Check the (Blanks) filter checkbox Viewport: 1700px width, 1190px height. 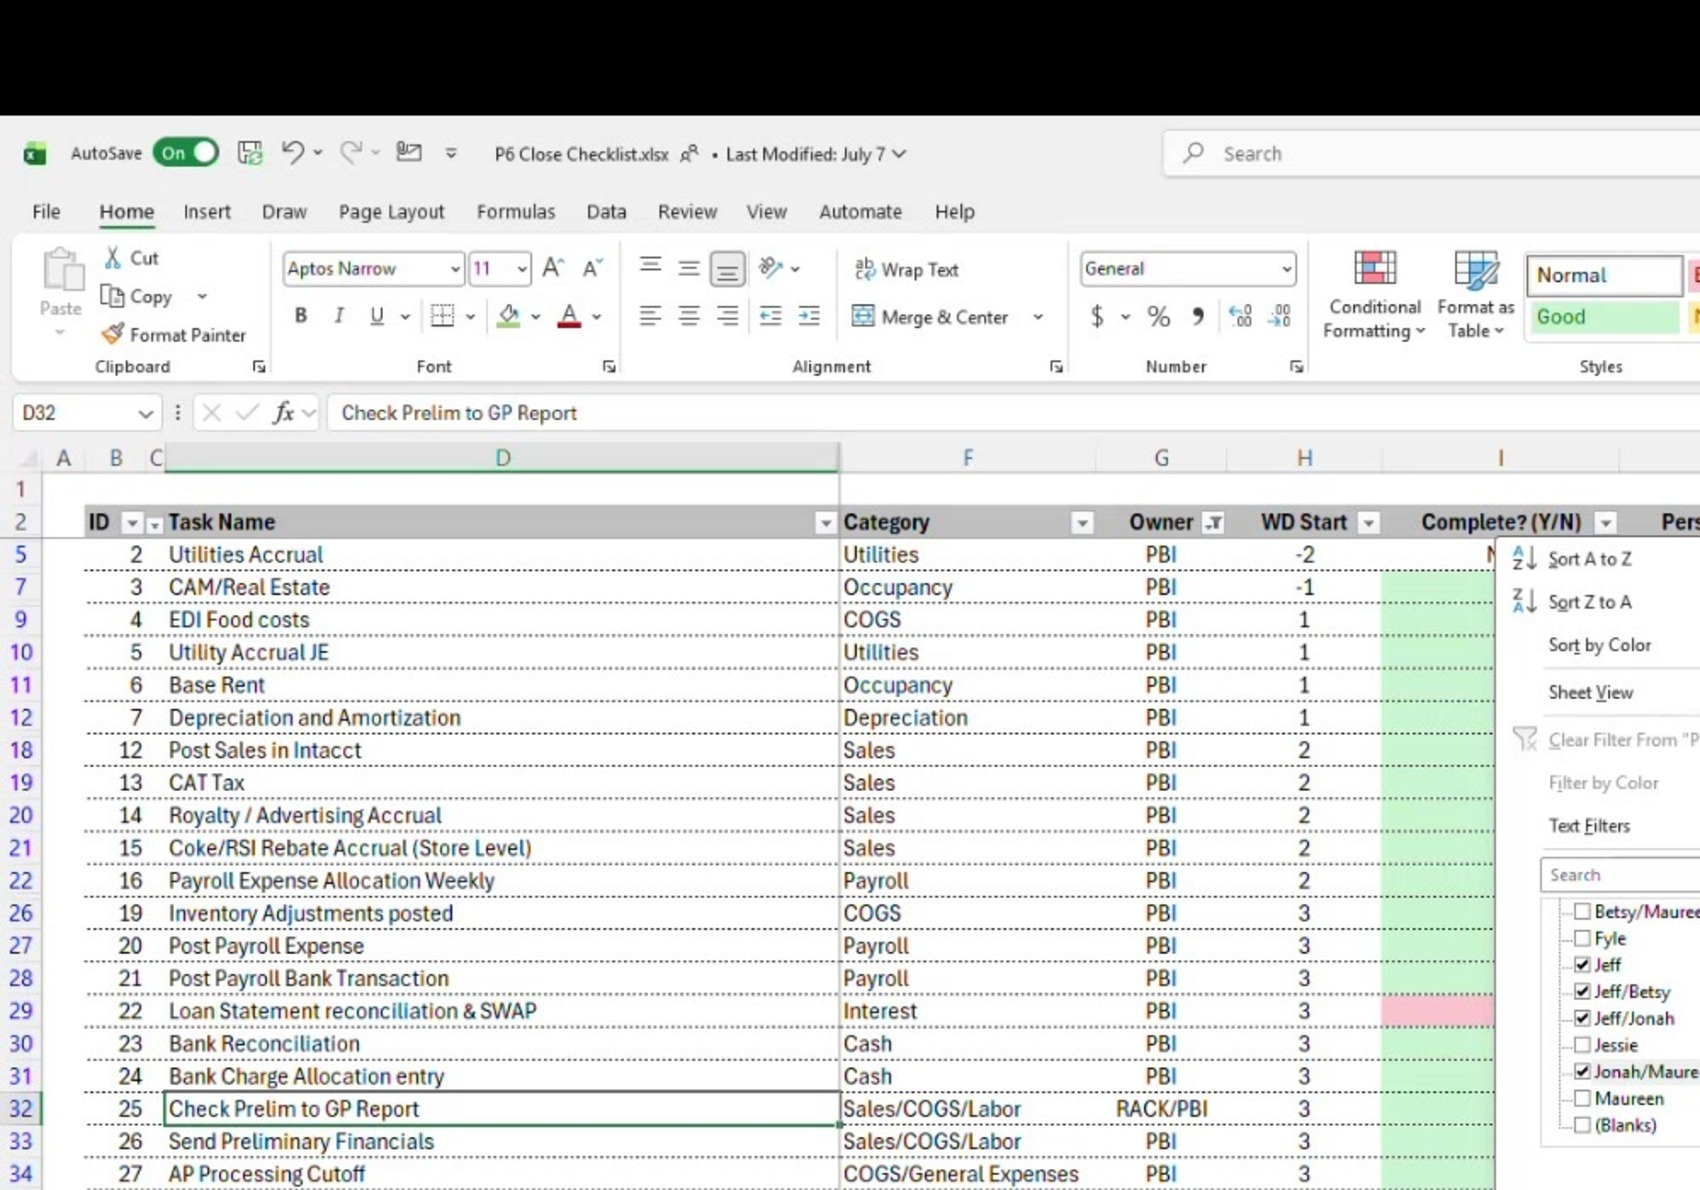tap(1582, 1125)
